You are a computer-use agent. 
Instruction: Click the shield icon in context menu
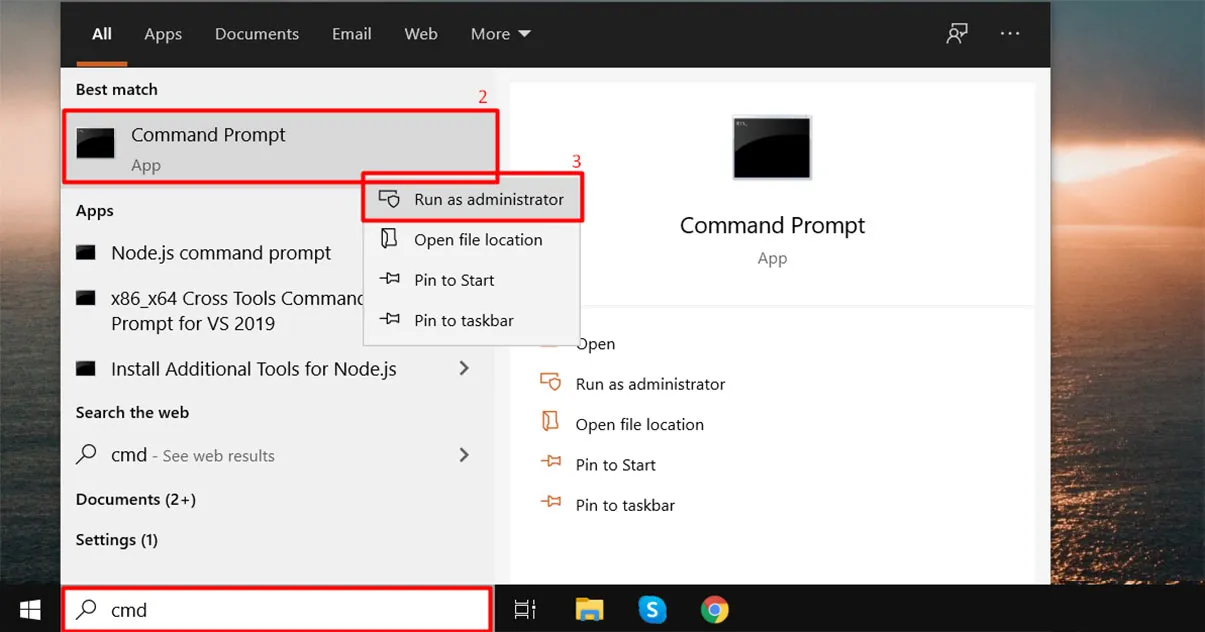click(390, 199)
